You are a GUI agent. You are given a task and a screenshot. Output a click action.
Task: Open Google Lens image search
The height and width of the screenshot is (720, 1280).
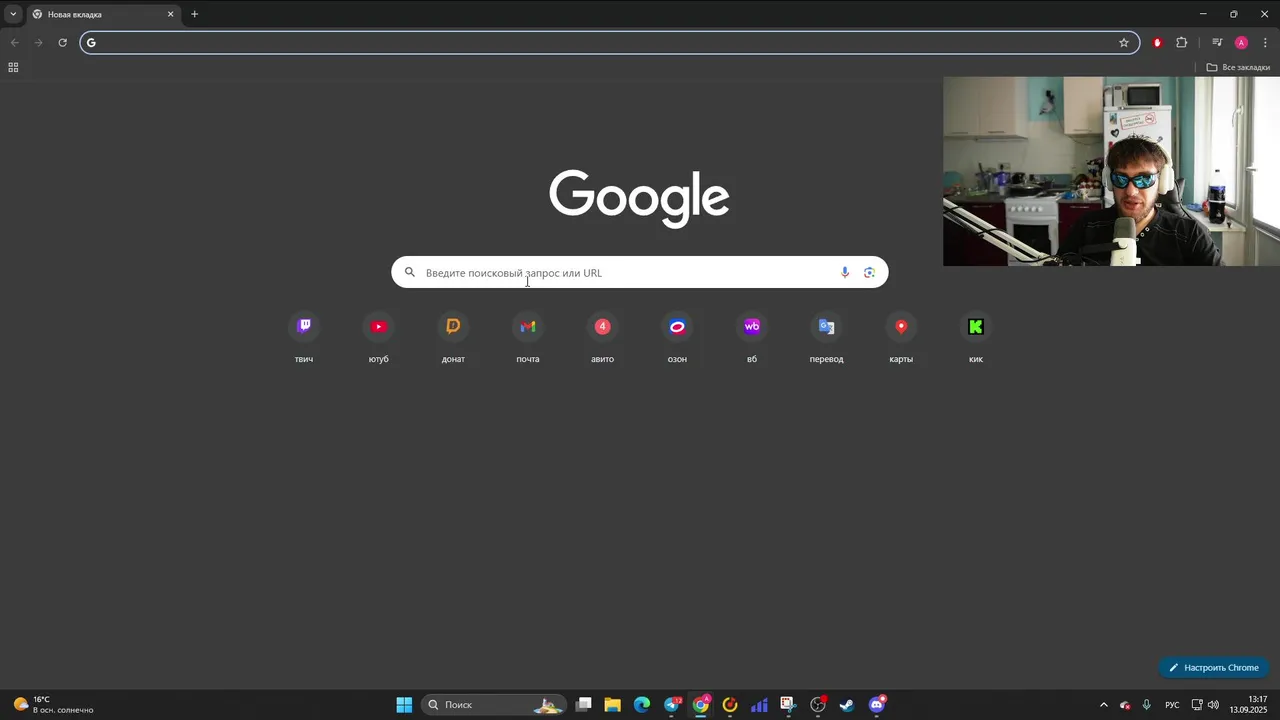pos(869,272)
